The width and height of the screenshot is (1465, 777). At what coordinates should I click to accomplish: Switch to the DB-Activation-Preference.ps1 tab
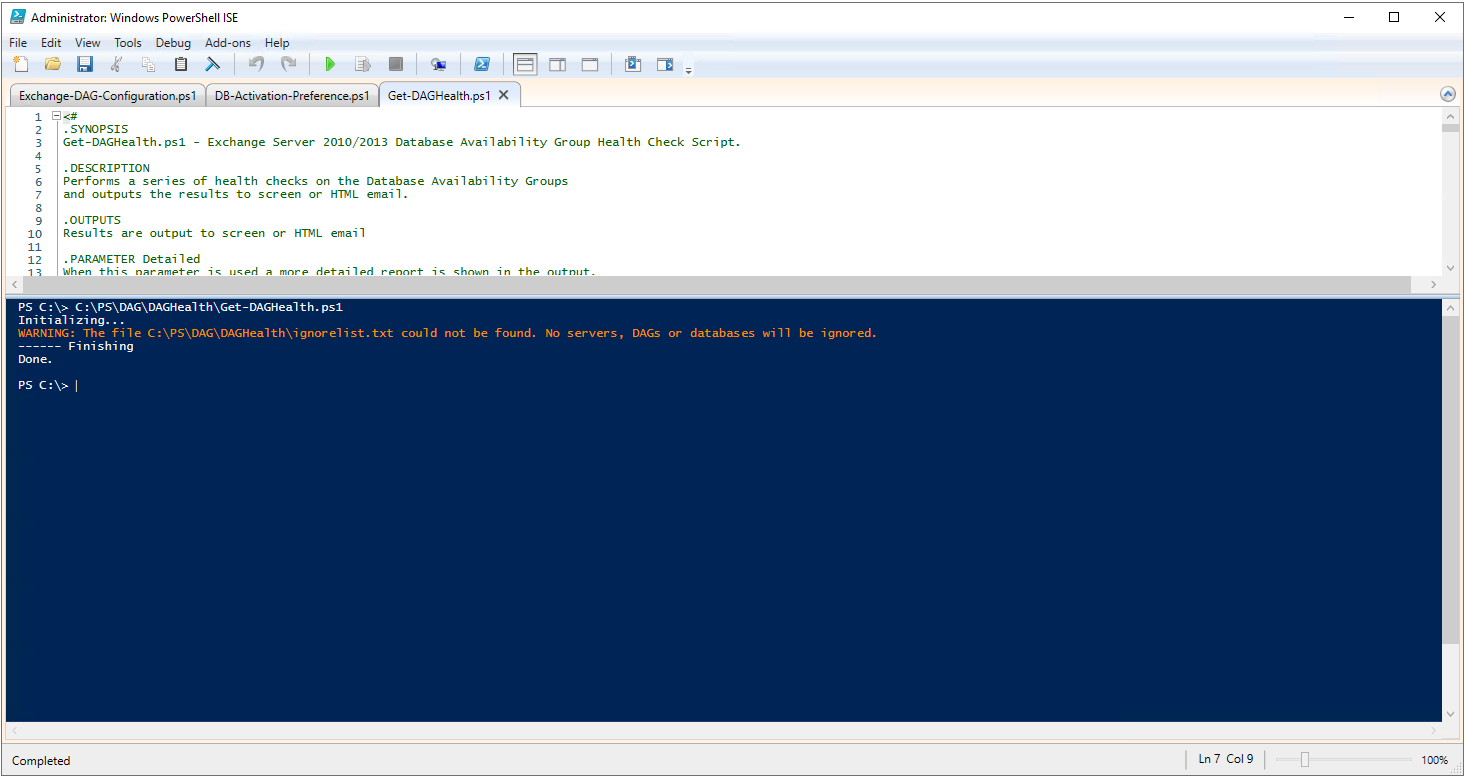click(292, 96)
